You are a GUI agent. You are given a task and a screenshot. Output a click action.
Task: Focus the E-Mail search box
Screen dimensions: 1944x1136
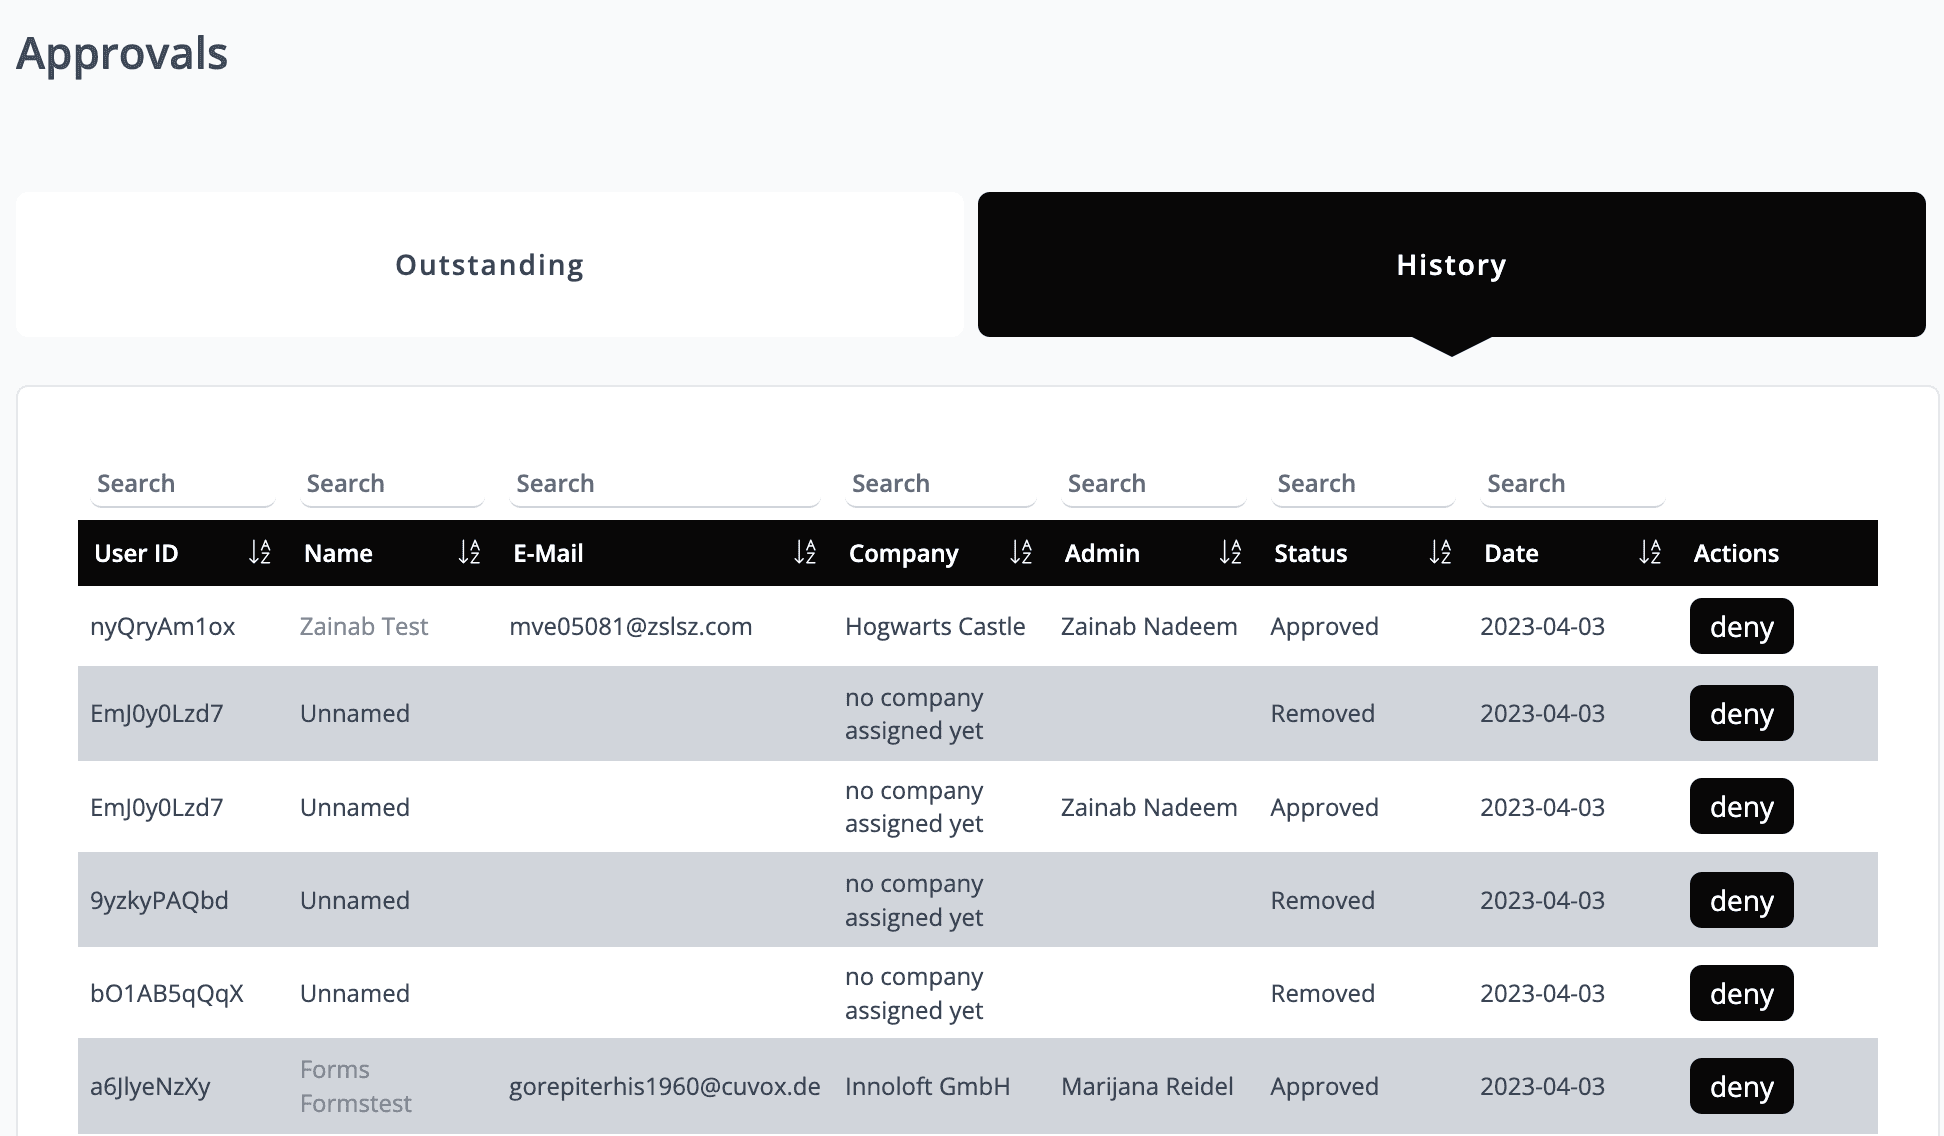(x=664, y=484)
